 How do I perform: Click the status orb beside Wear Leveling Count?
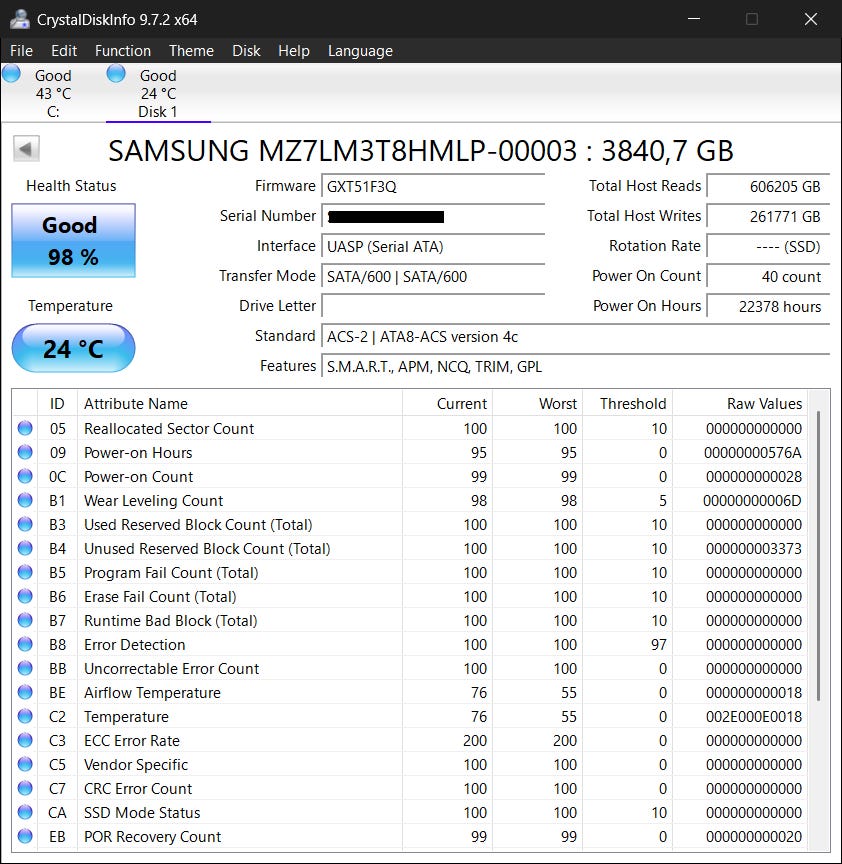coord(25,500)
